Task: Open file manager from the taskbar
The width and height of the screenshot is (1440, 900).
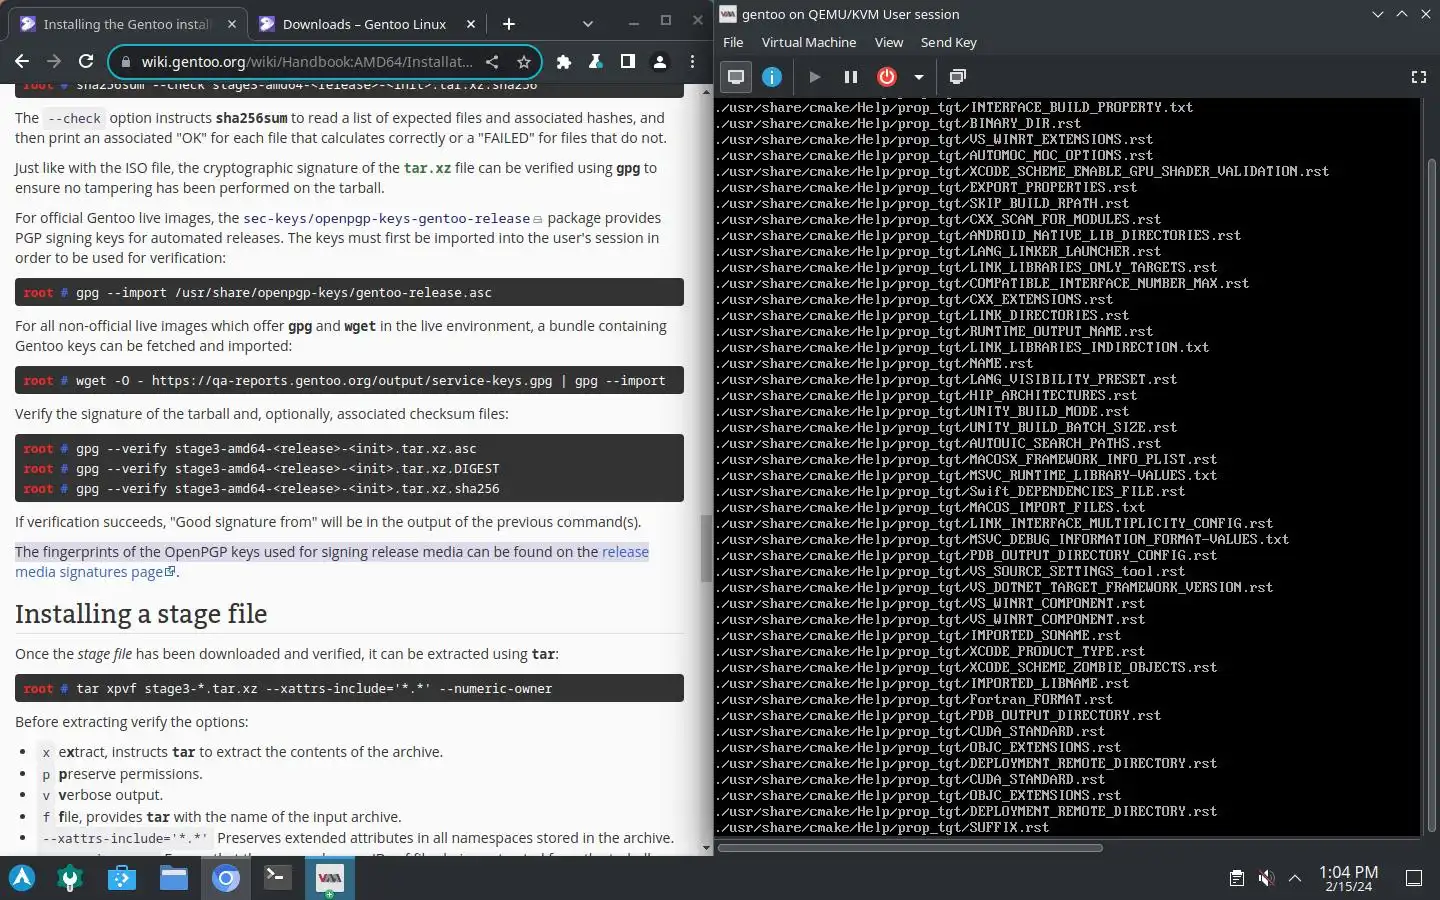Action: tap(174, 878)
